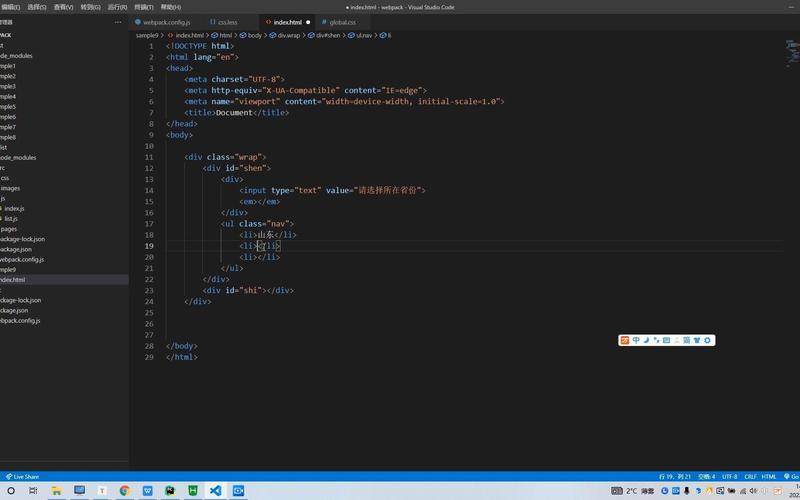Open the Sogou IME toolbox settings icon

pos(707,340)
